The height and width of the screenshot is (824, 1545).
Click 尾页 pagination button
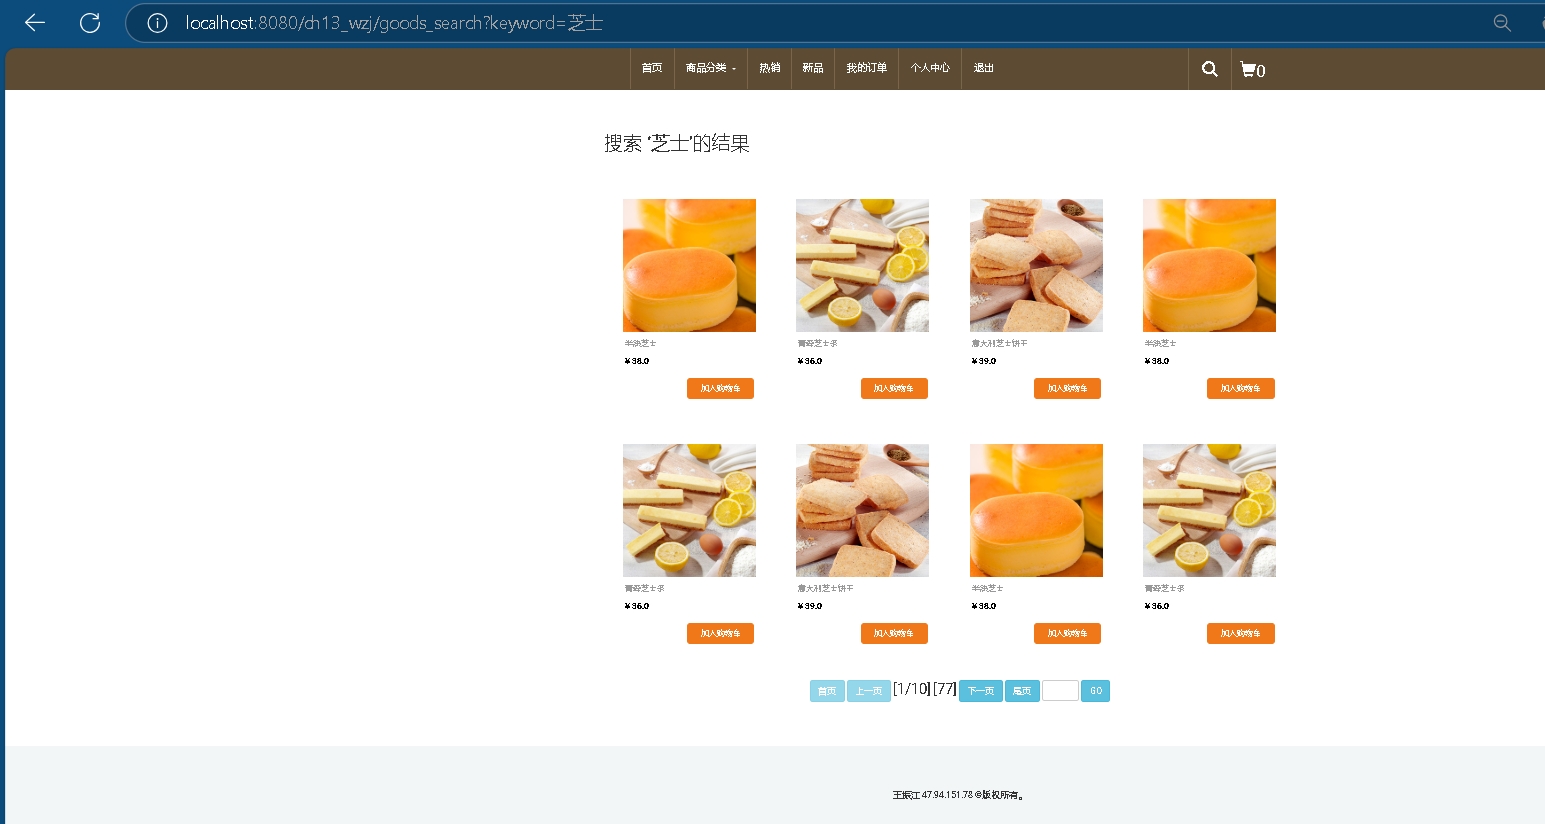[1021, 691]
